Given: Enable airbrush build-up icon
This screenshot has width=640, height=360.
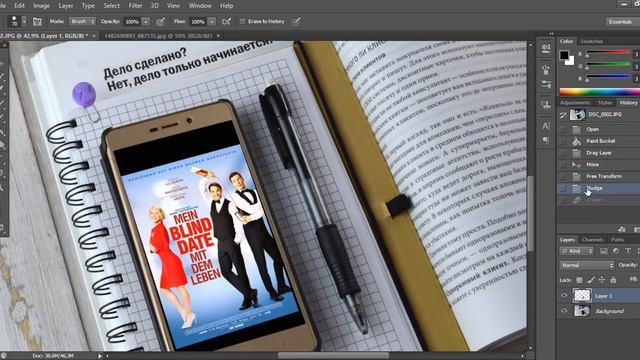Looking at the screenshot, I should pyautogui.click(x=226, y=22).
